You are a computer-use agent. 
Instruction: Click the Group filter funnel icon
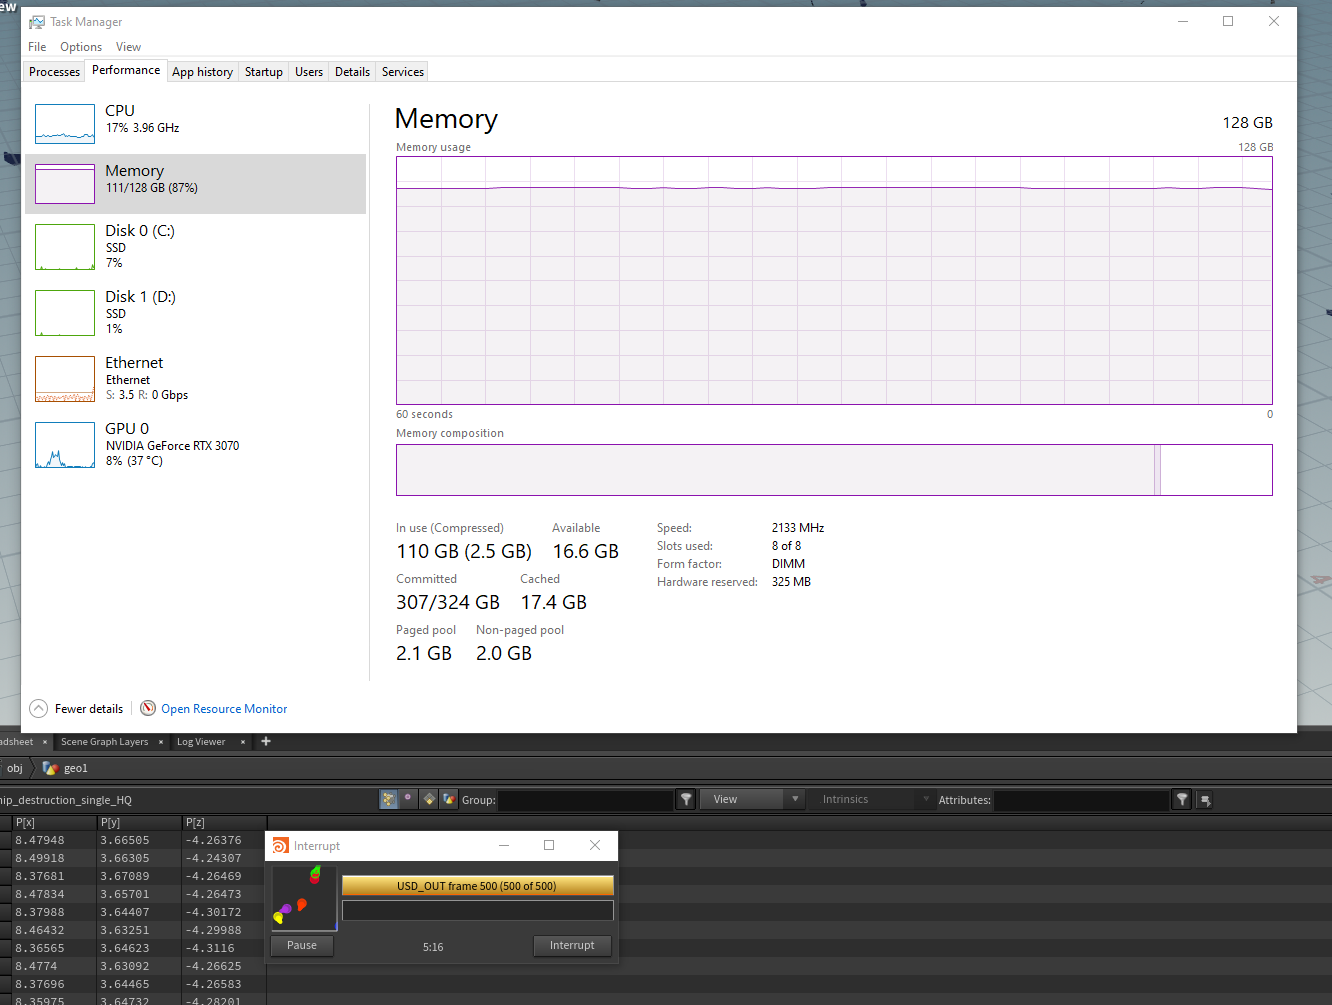[x=686, y=799]
